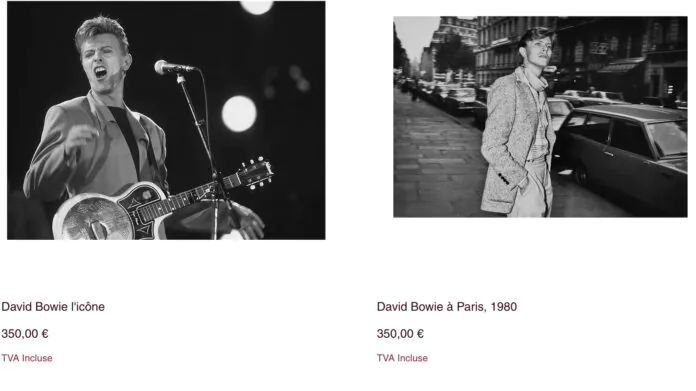This screenshot has width=696, height=391.
Task: Click the microphone in the concert photo
Action: [x=173, y=67]
